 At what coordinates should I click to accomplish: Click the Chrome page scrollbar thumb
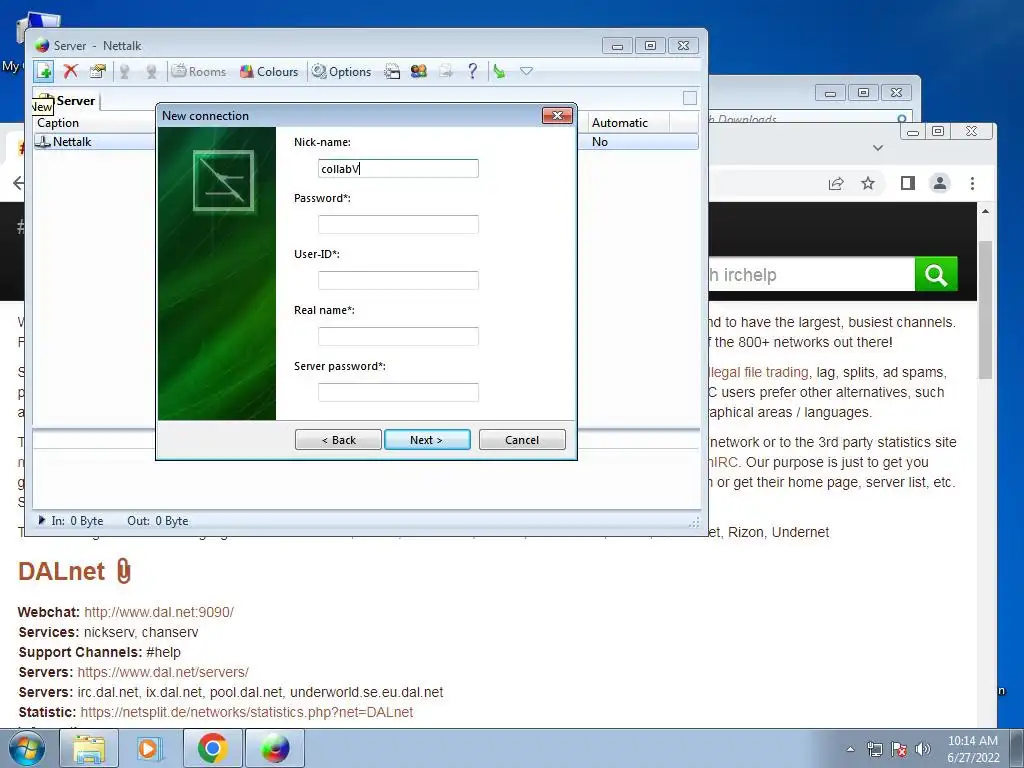click(x=985, y=309)
